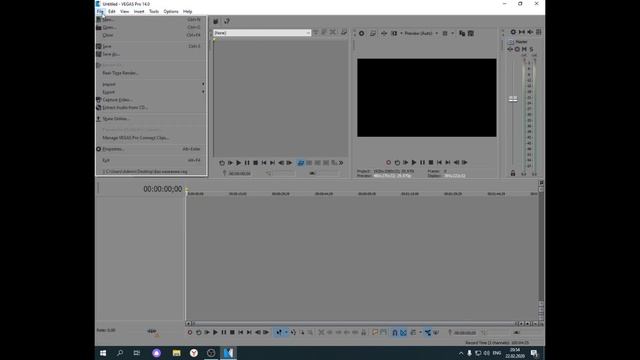Screen dimensions: 640x360
Task: Click record button under video preview
Action: pyautogui.click(x=389, y=162)
